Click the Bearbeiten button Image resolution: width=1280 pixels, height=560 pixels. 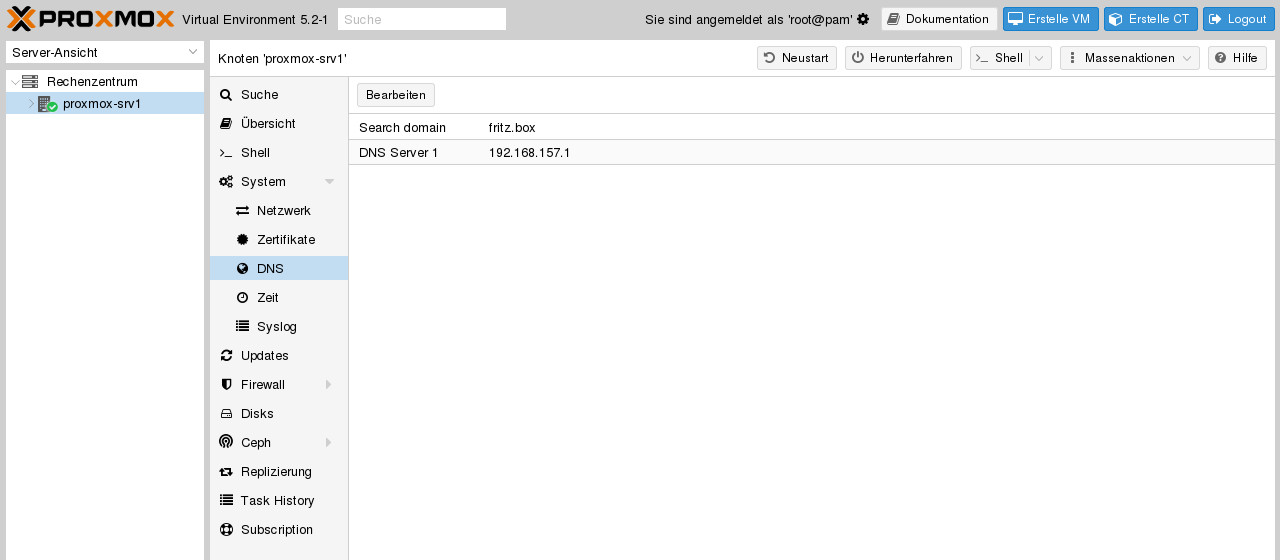click(396, 95)
